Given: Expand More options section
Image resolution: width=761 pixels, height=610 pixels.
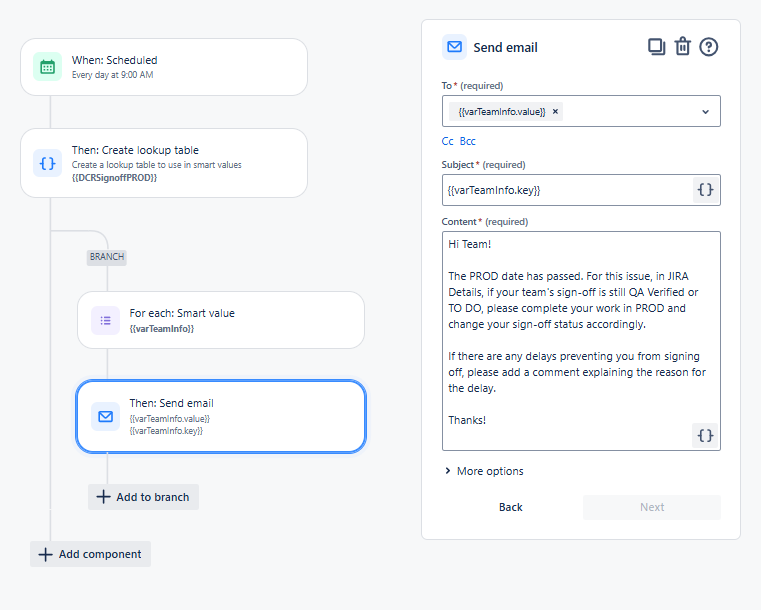Looking at the screenshot, I should [484, 471].
